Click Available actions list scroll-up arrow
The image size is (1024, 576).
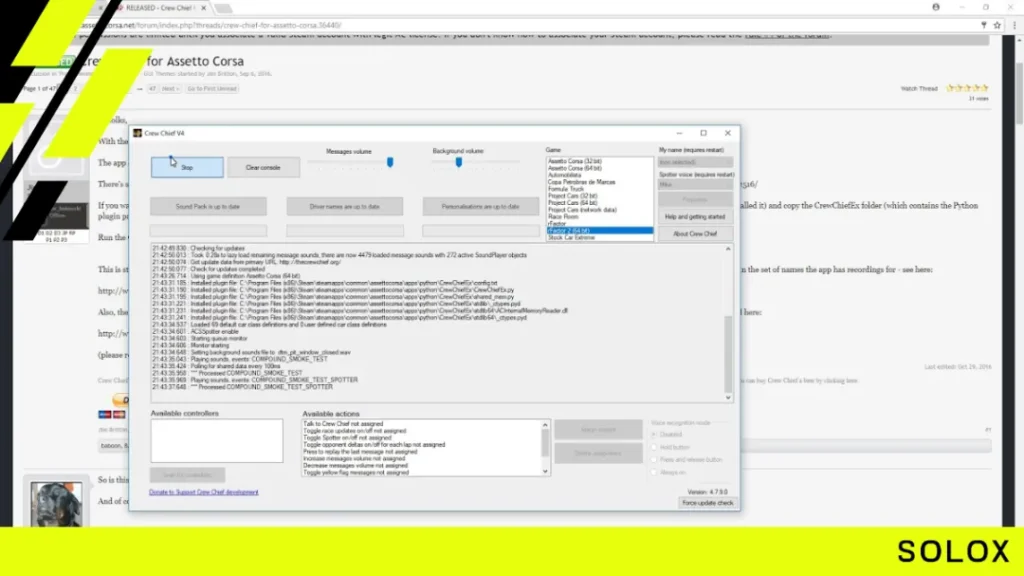545,424
